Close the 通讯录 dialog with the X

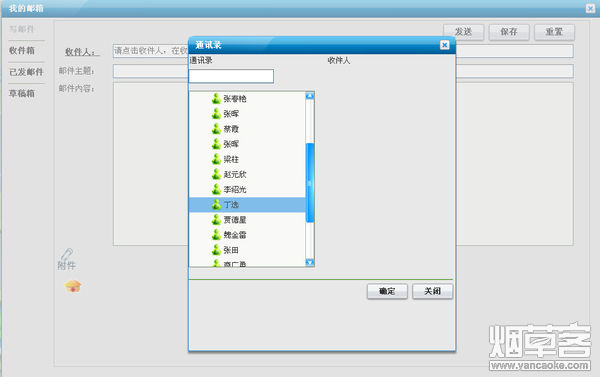pyautogui.click(x=445, y=45)
